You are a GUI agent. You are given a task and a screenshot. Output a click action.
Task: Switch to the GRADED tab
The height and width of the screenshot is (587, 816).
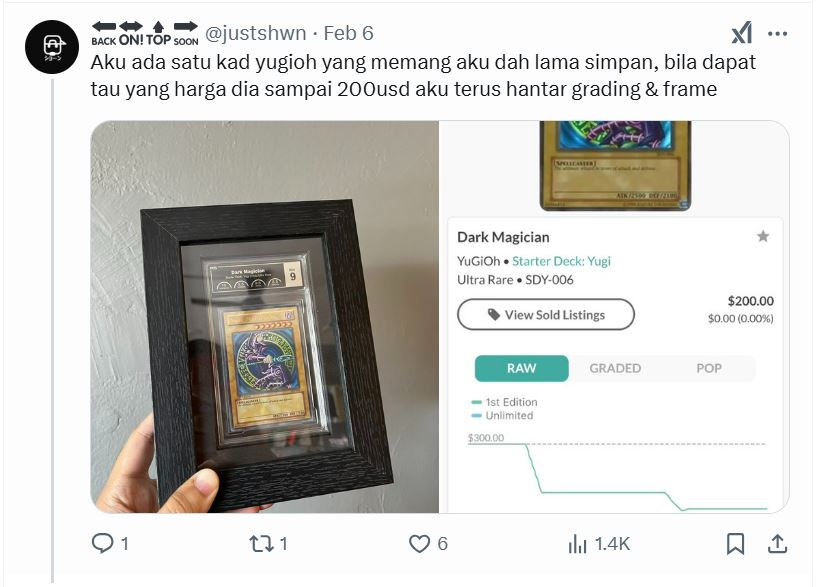point(615,368)
